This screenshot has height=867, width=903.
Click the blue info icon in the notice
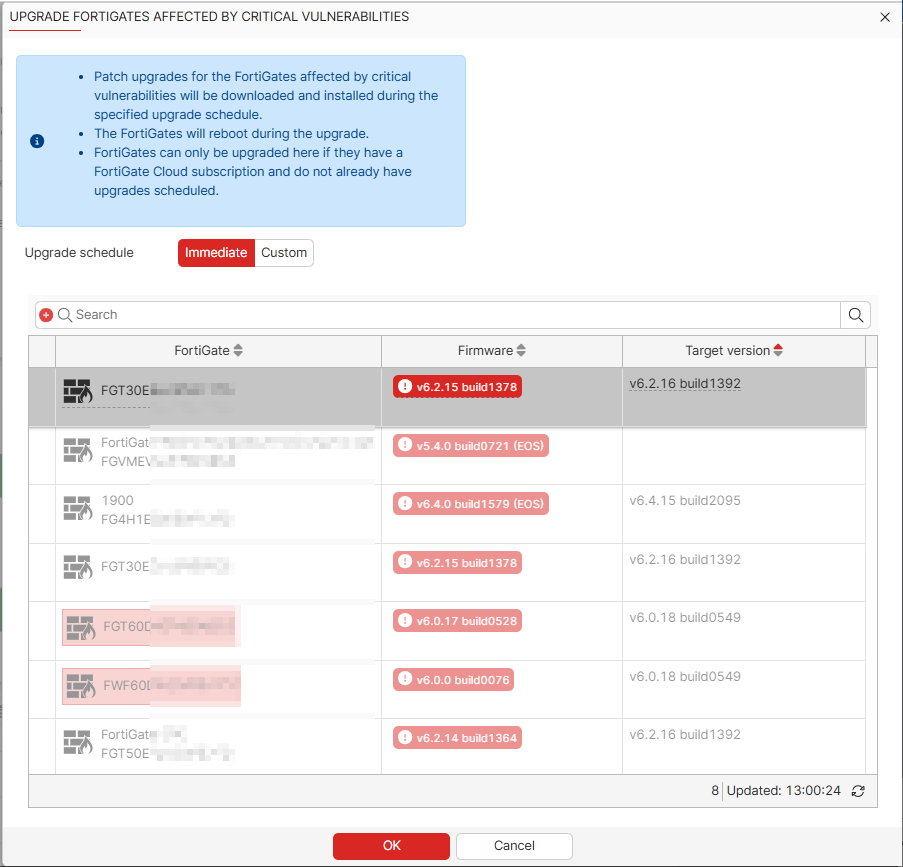click(37, 141)
